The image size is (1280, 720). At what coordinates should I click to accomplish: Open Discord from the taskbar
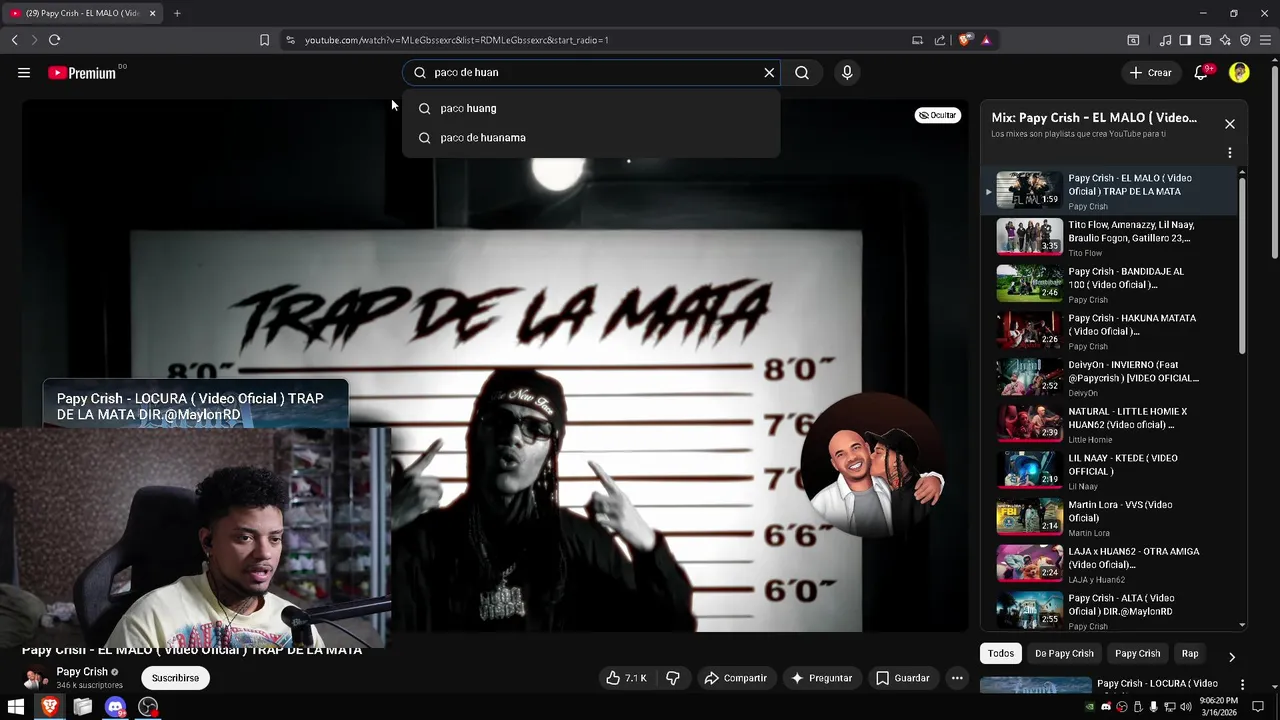[x=115, y=707]
